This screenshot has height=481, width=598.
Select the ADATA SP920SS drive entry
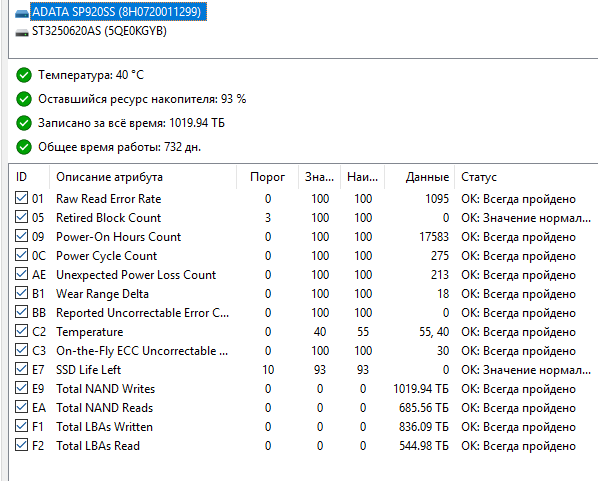[118, 12]
